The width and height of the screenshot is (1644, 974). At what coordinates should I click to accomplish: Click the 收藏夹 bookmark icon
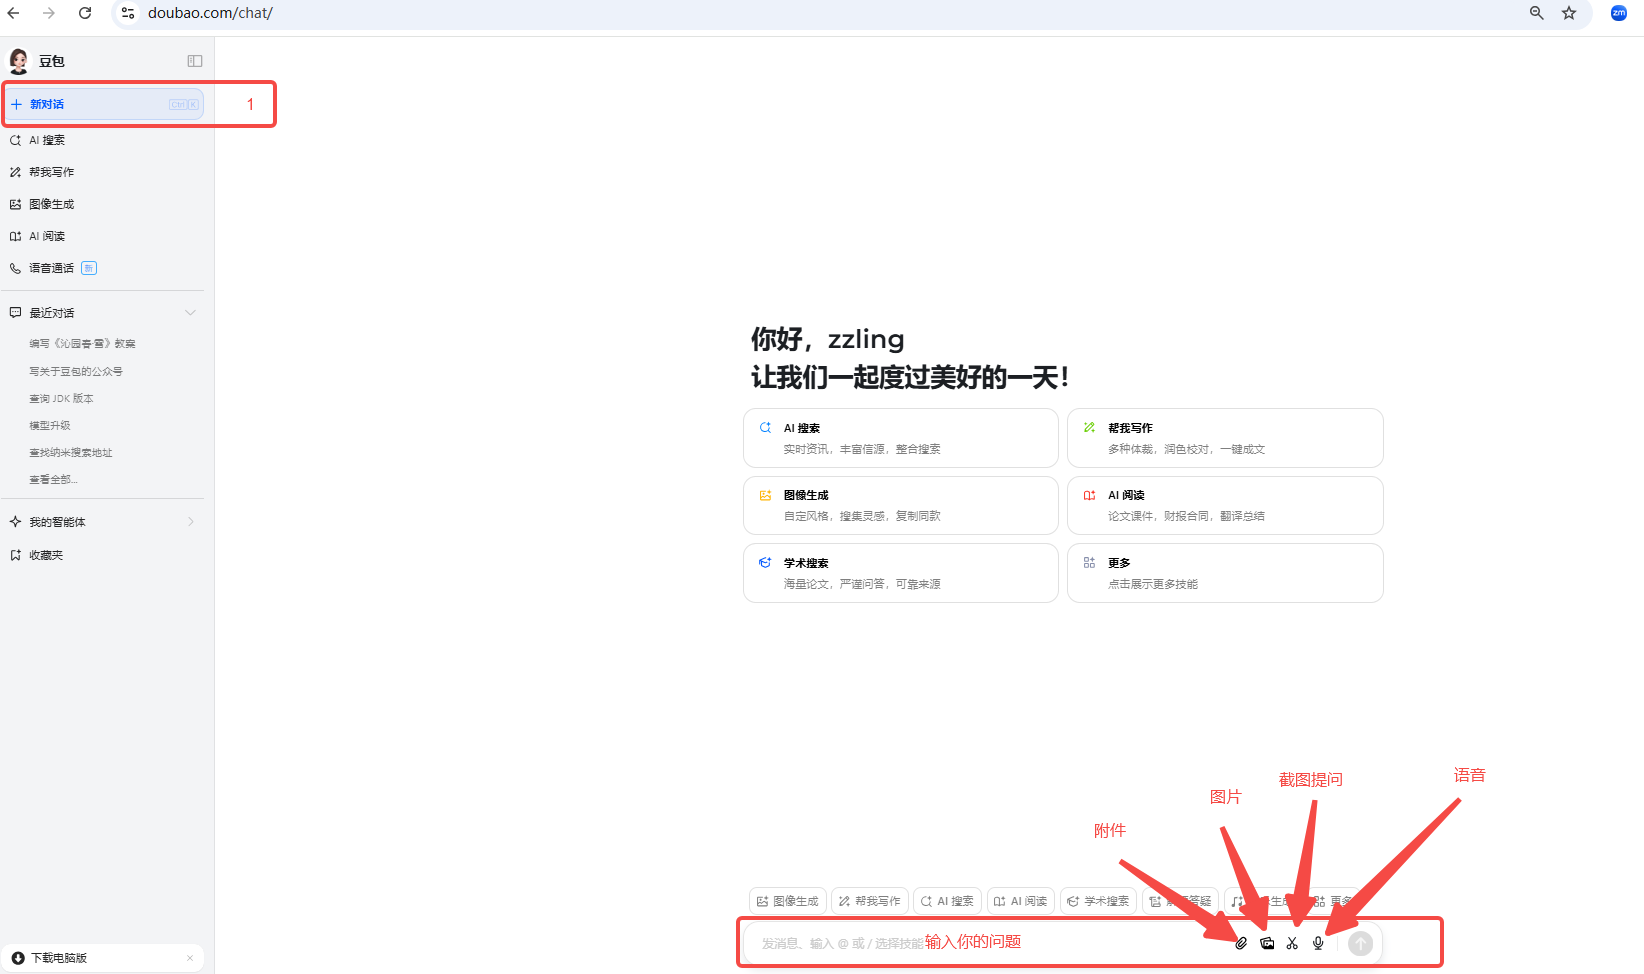pyautogui.click(x=15, y=555)
